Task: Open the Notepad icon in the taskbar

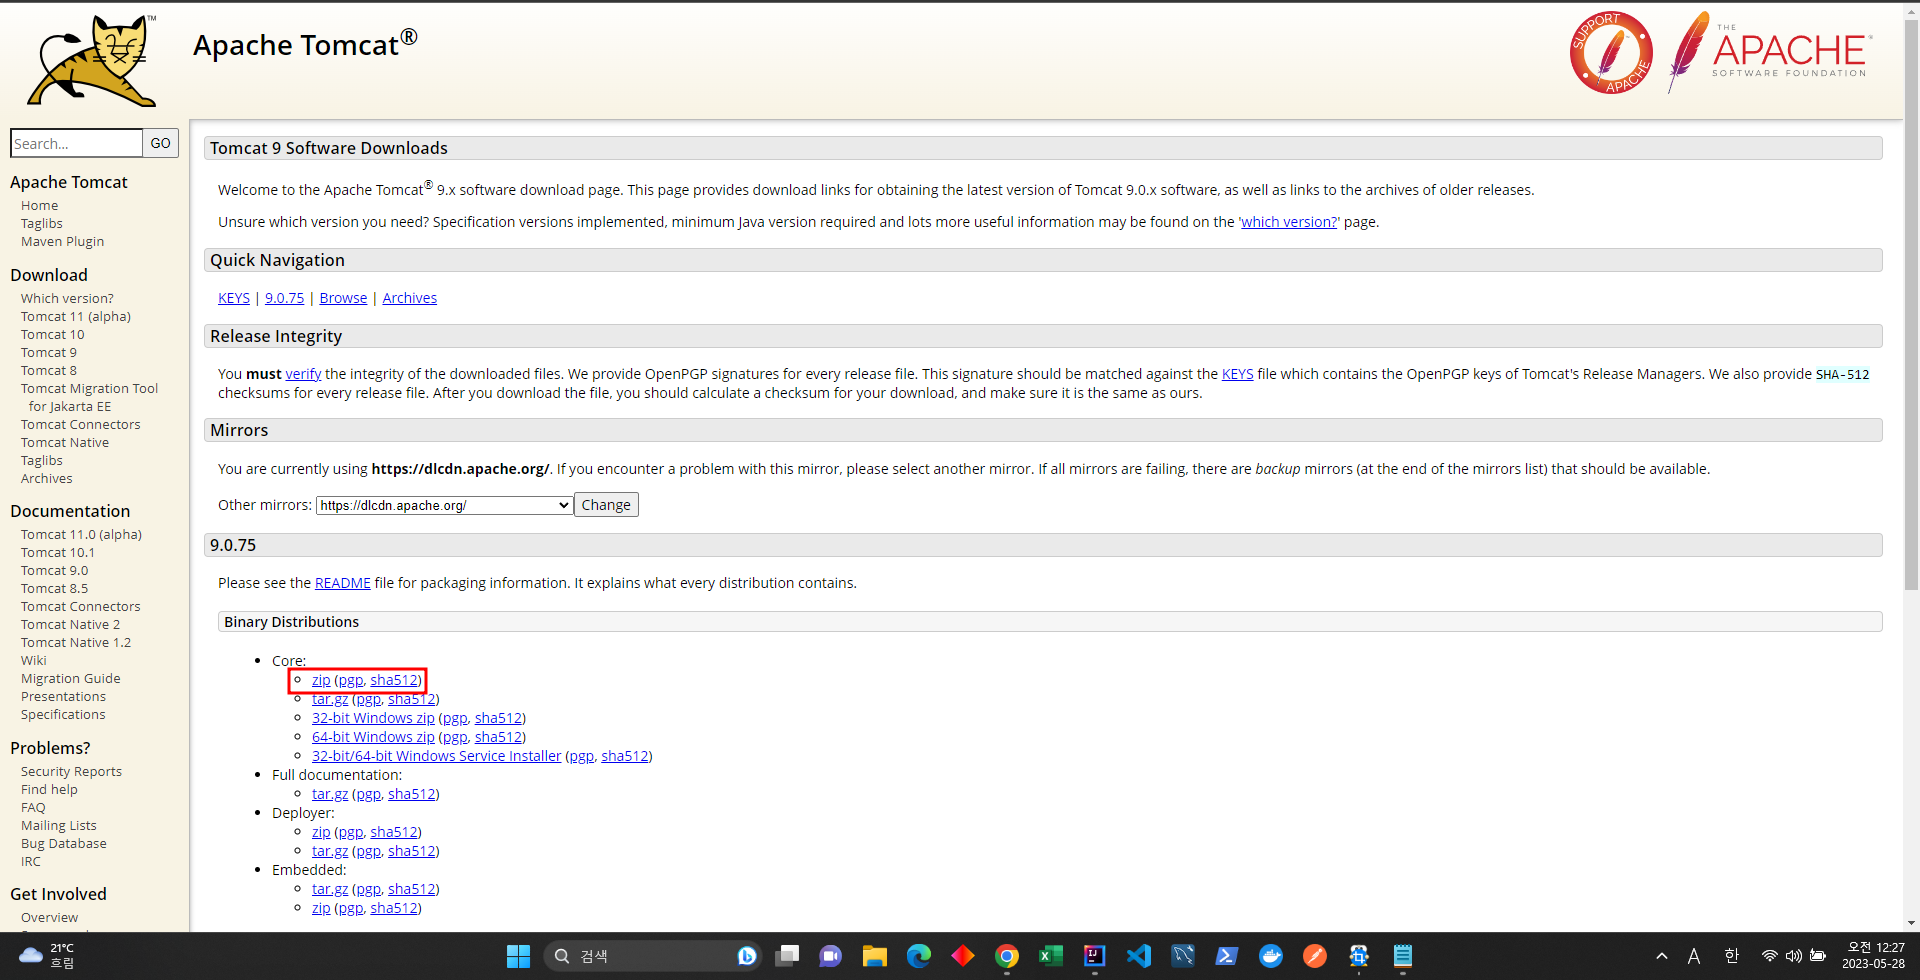Action: click(x=1403, y=956)
